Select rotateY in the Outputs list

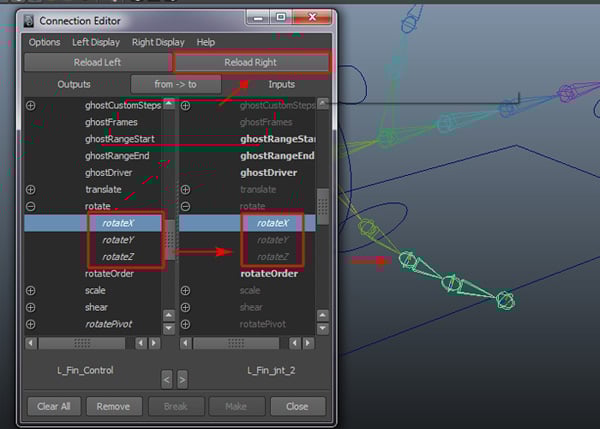coord(118,240)
